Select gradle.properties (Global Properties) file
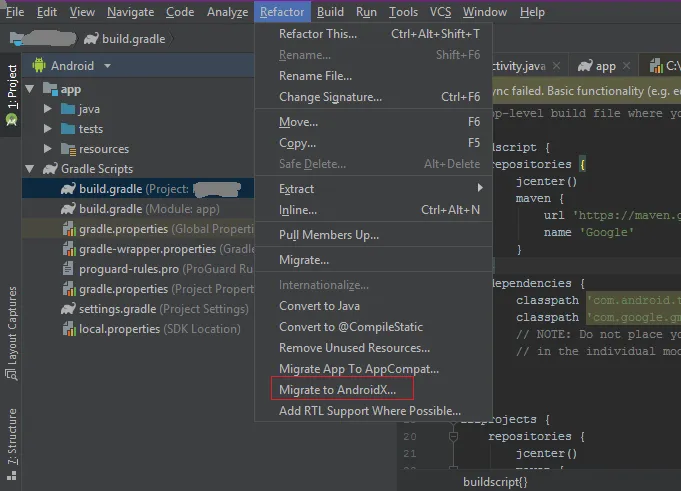Image resolution: width=681 pixels, height=491 pixels. point(138,229)
